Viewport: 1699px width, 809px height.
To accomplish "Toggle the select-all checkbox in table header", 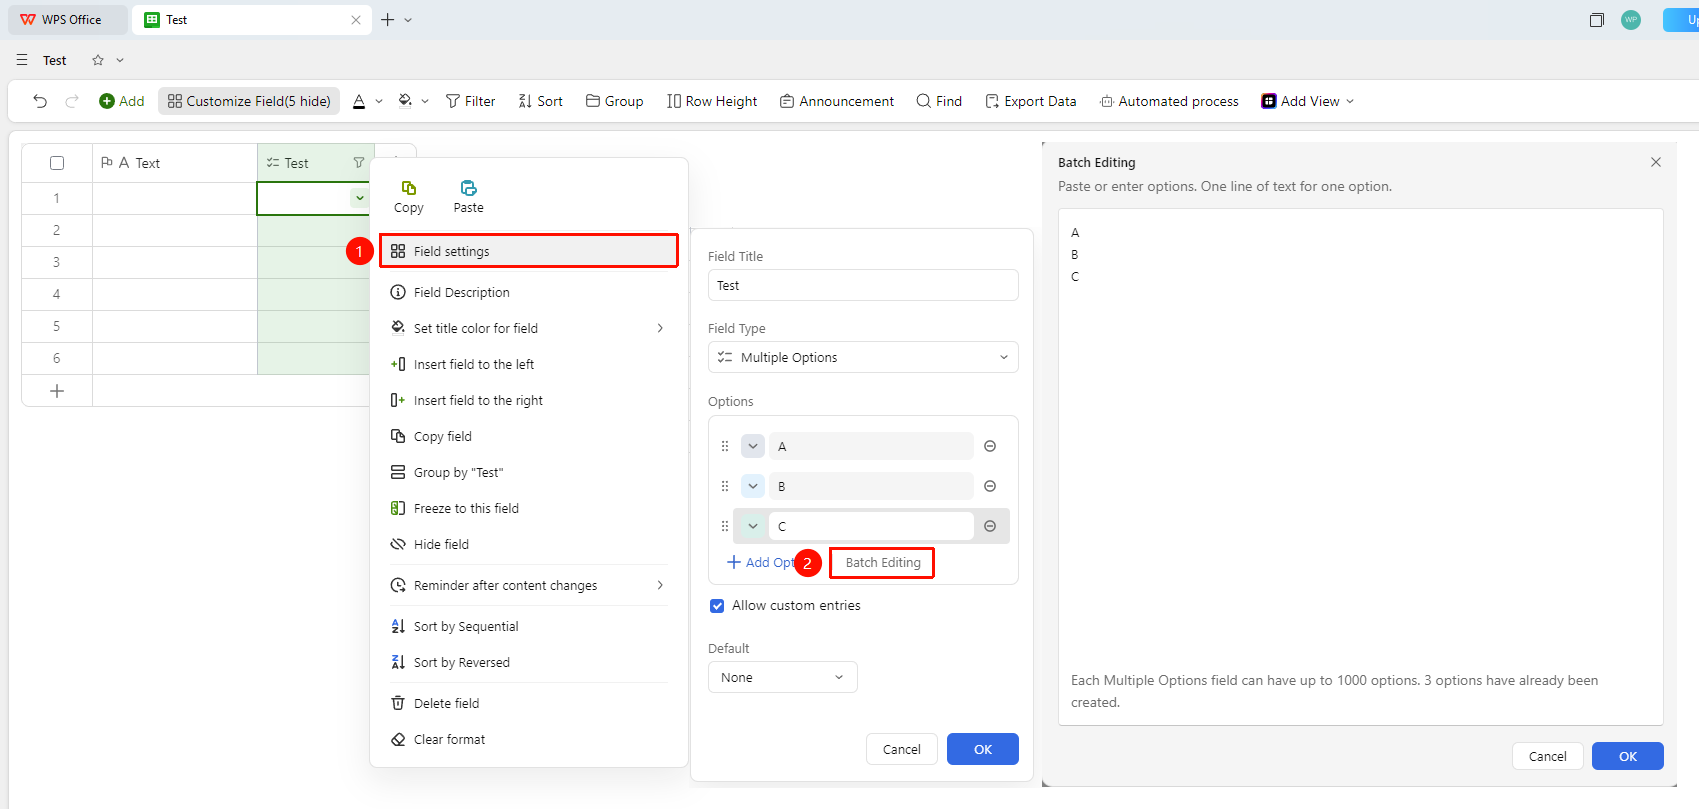I will point(57,163).
